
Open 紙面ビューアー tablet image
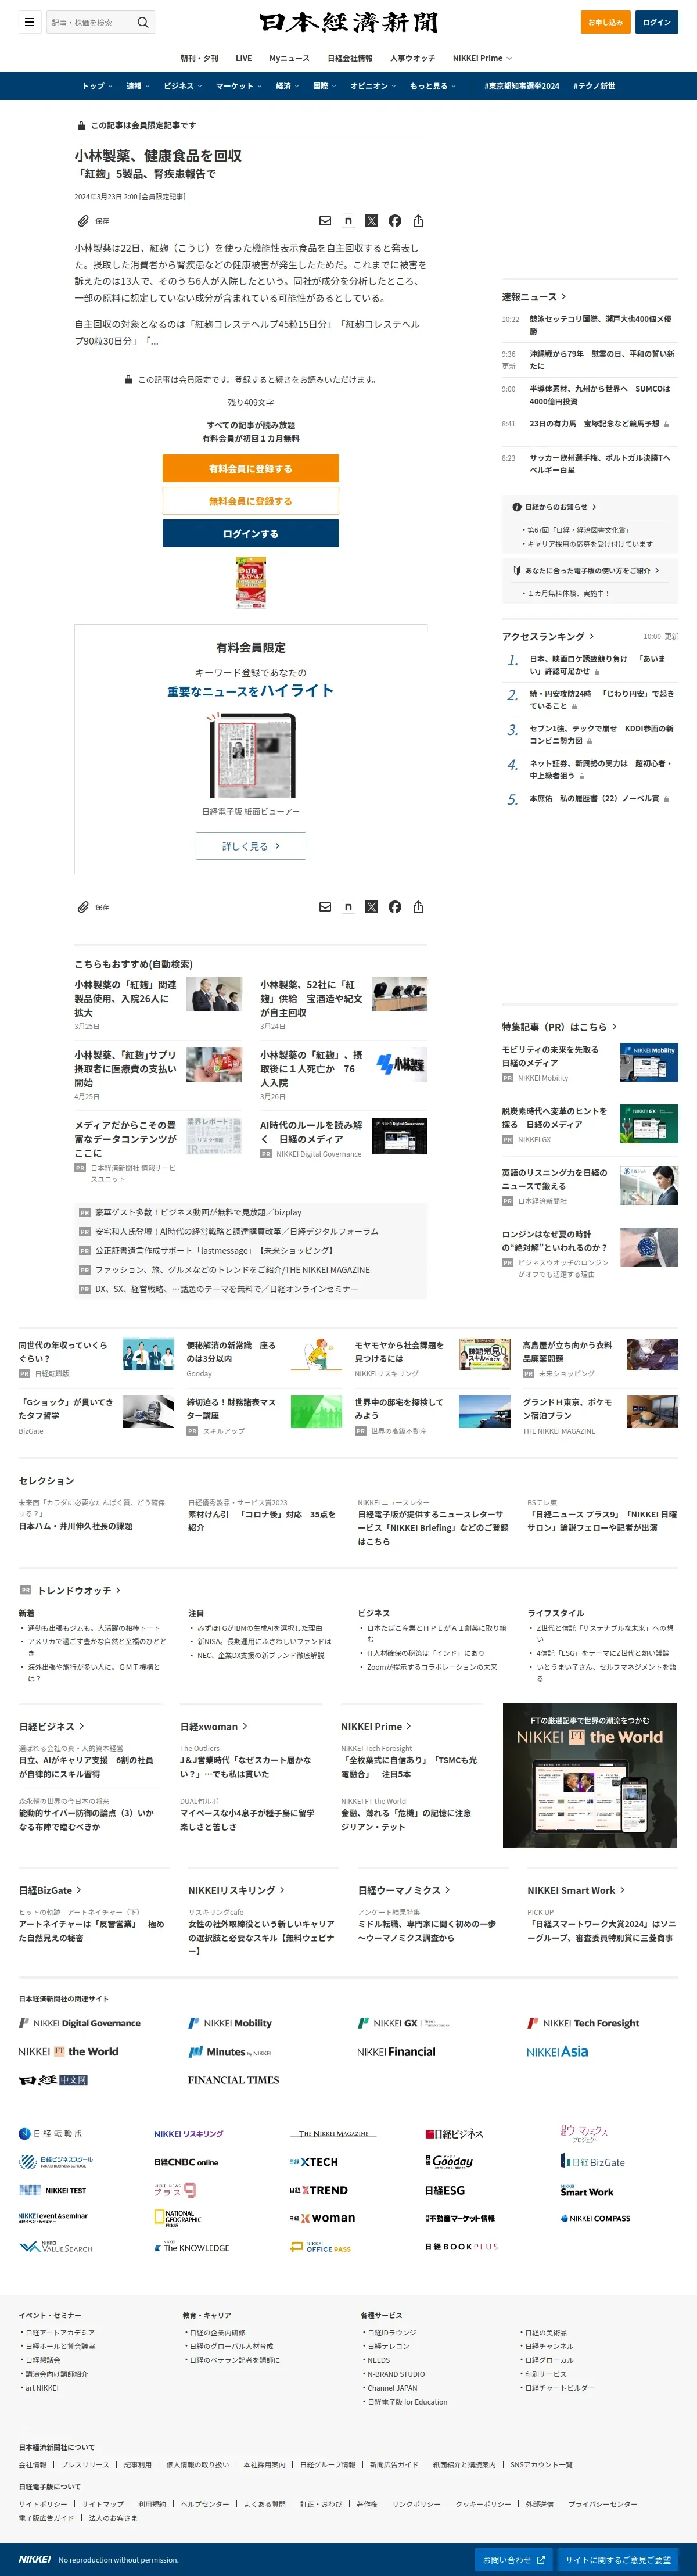[x=251, y=756]
